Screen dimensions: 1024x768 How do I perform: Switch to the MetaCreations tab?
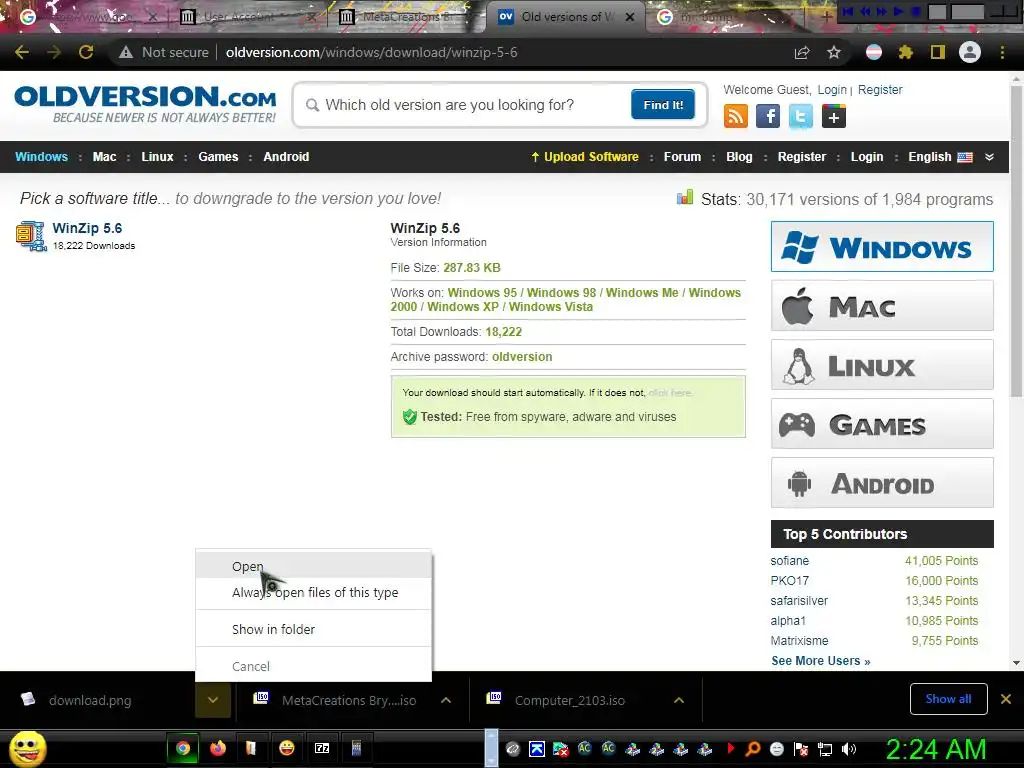(407, 17)
